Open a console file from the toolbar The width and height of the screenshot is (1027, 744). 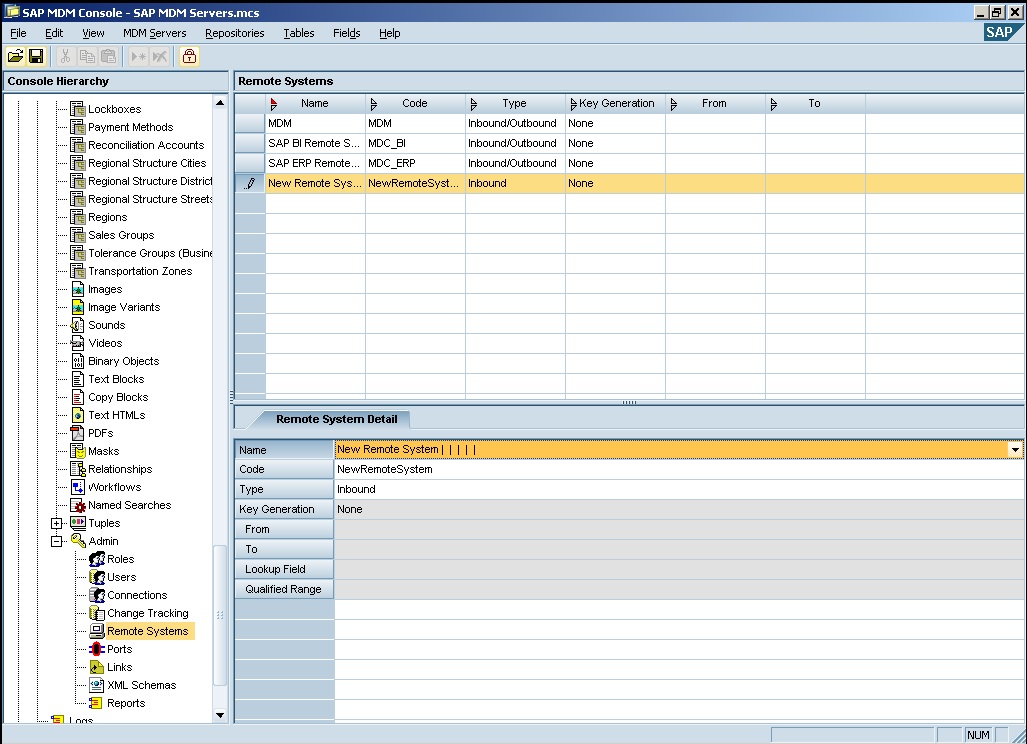pos(15,56)
